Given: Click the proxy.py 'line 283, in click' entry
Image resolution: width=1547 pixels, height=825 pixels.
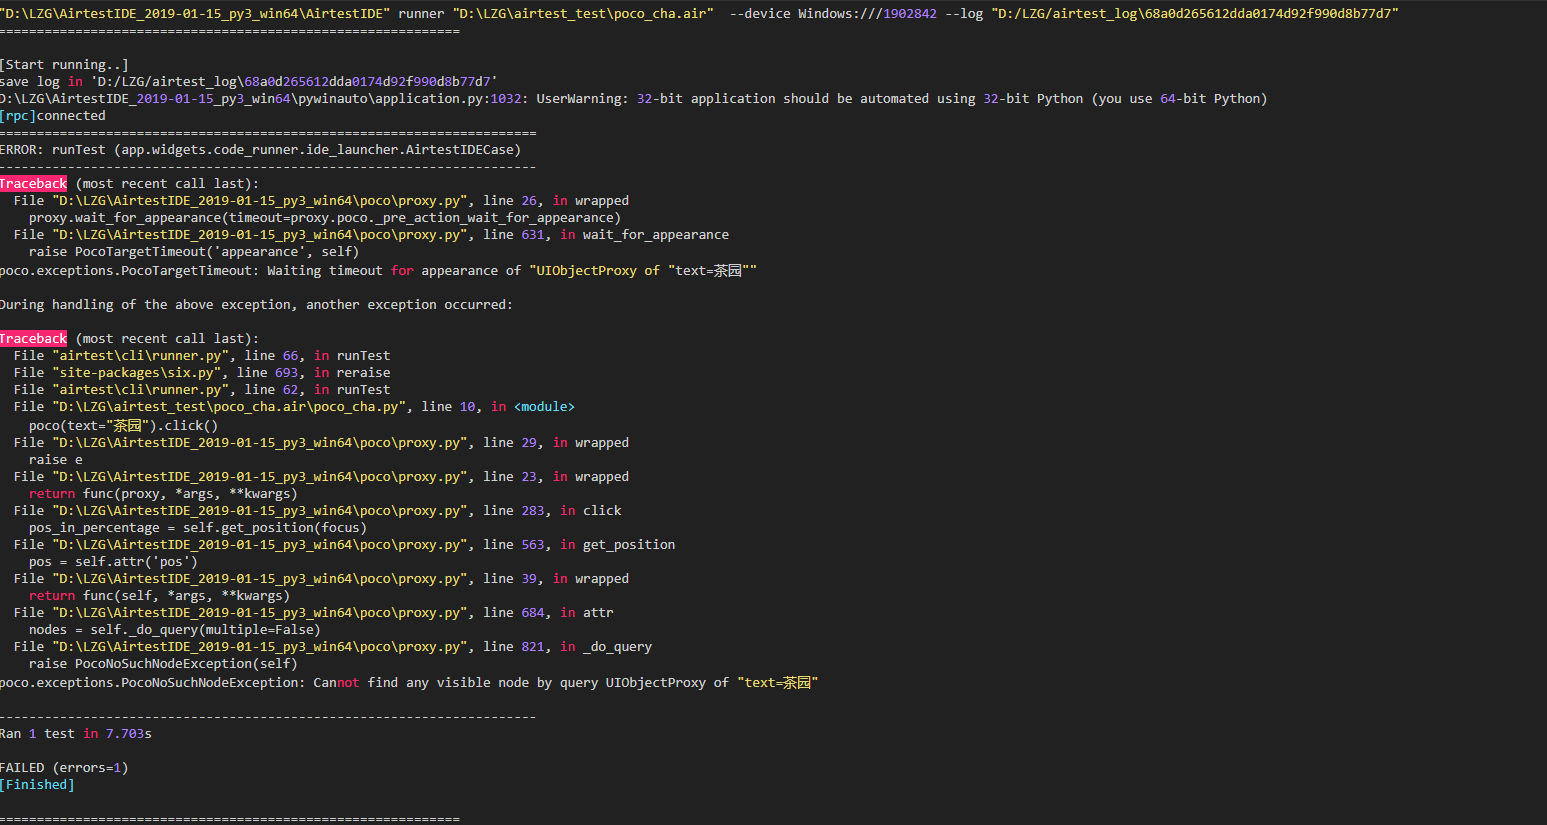Looking at the screenshot, I should pos(318,511).
